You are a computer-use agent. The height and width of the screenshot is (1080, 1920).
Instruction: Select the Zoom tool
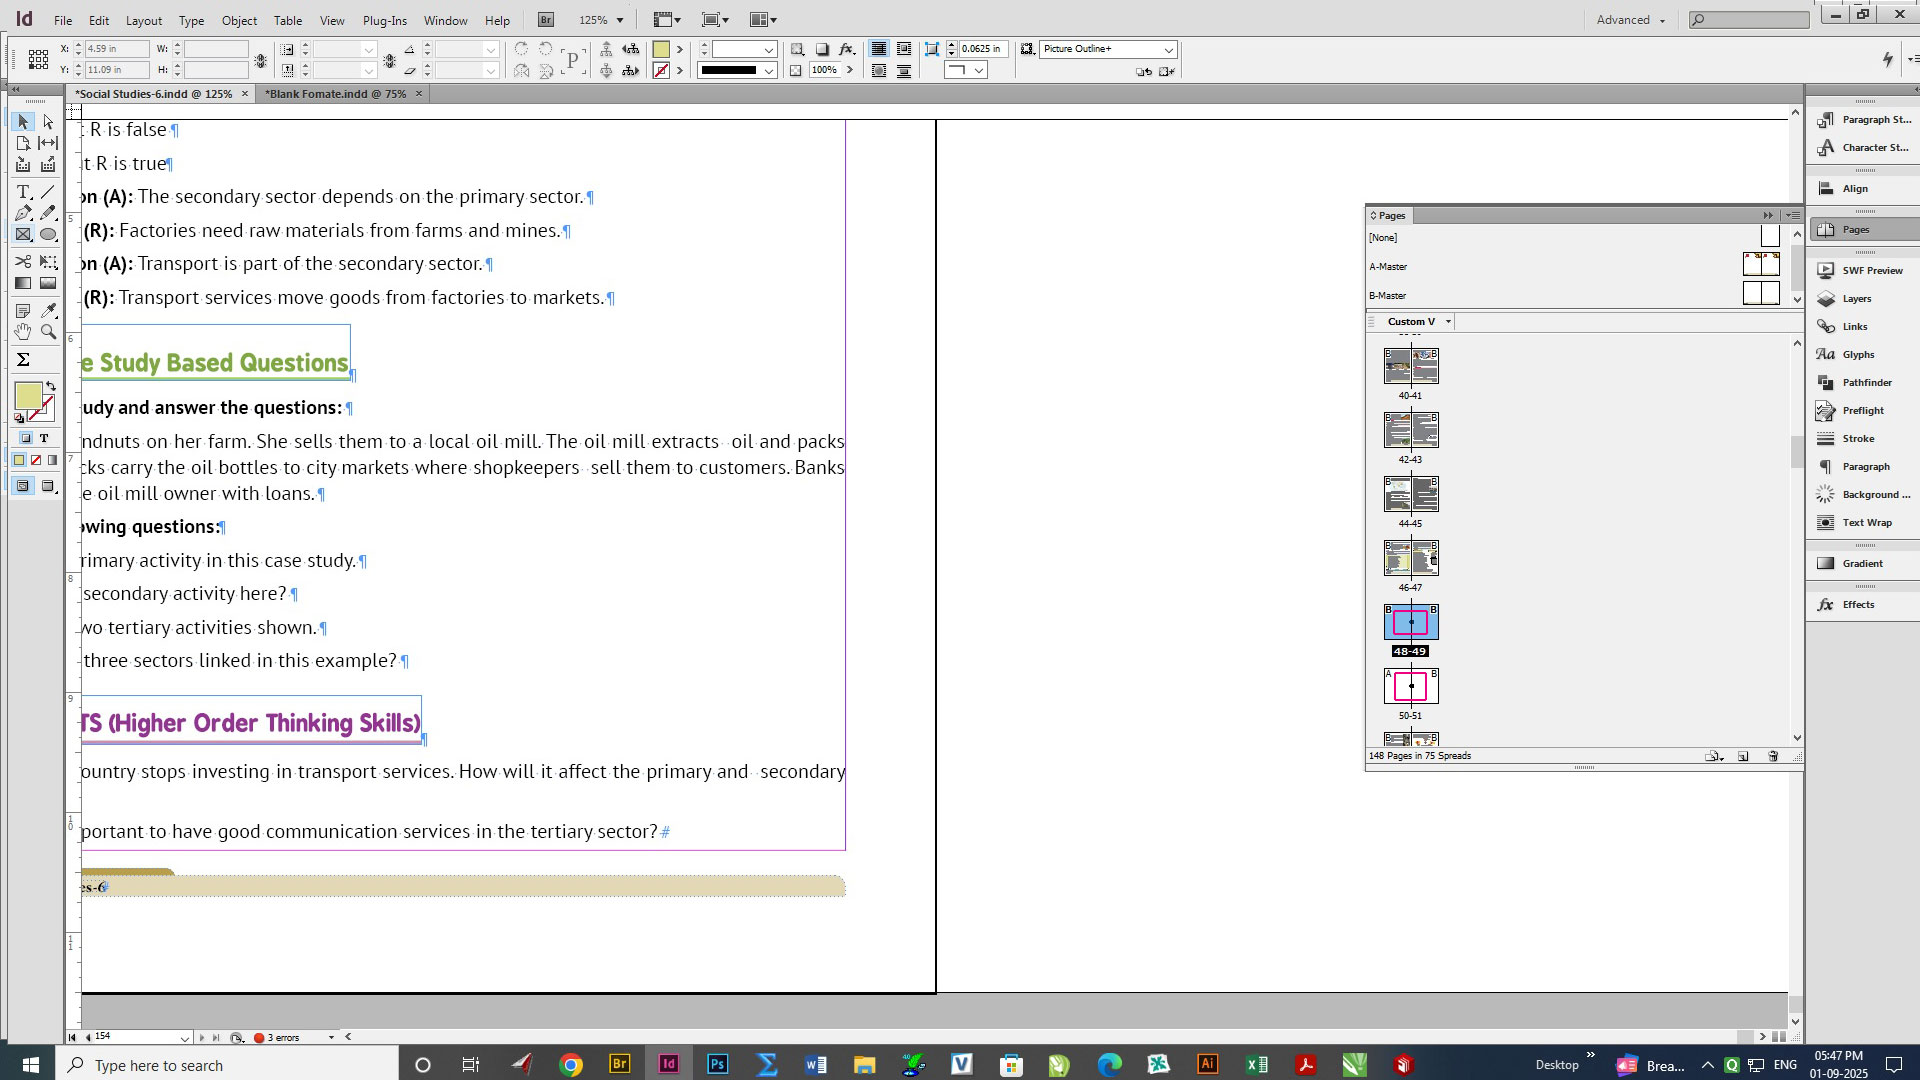48,332
